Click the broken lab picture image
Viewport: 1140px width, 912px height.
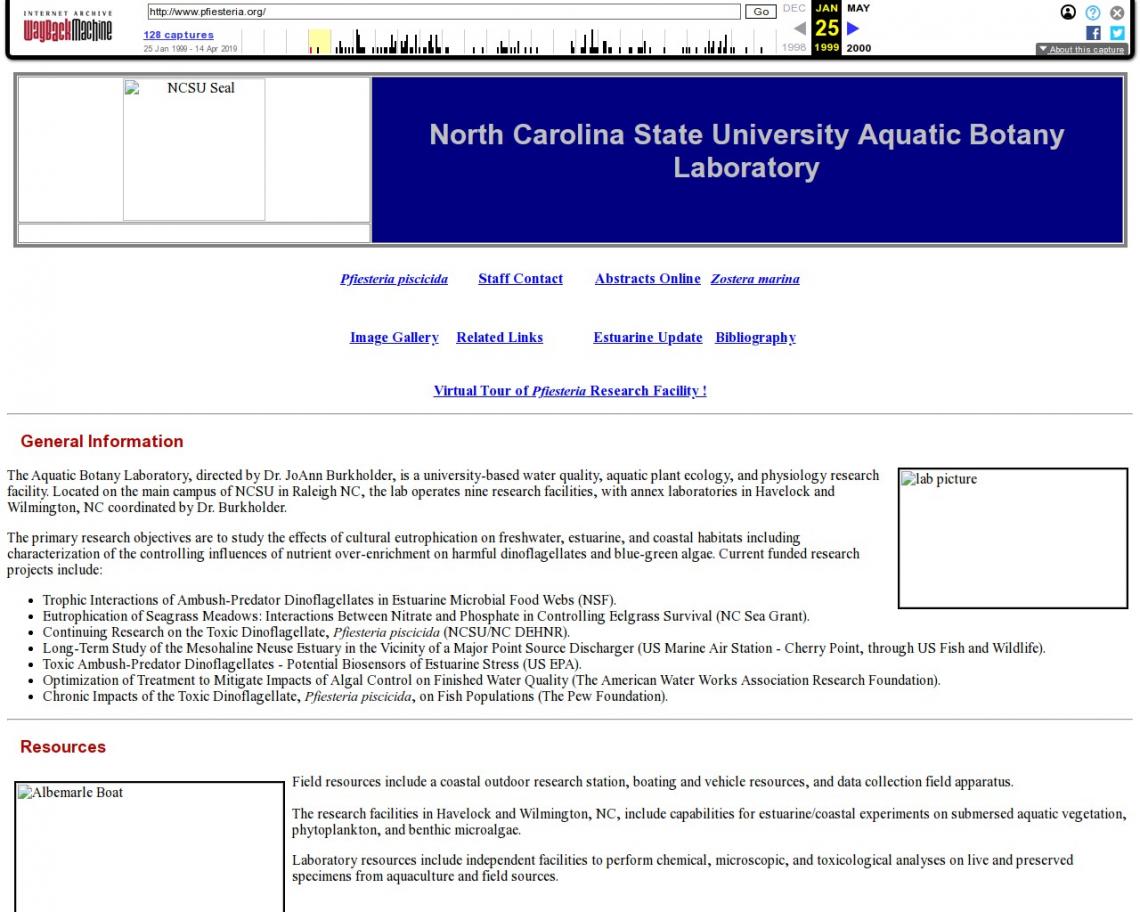click(1013, 538)
